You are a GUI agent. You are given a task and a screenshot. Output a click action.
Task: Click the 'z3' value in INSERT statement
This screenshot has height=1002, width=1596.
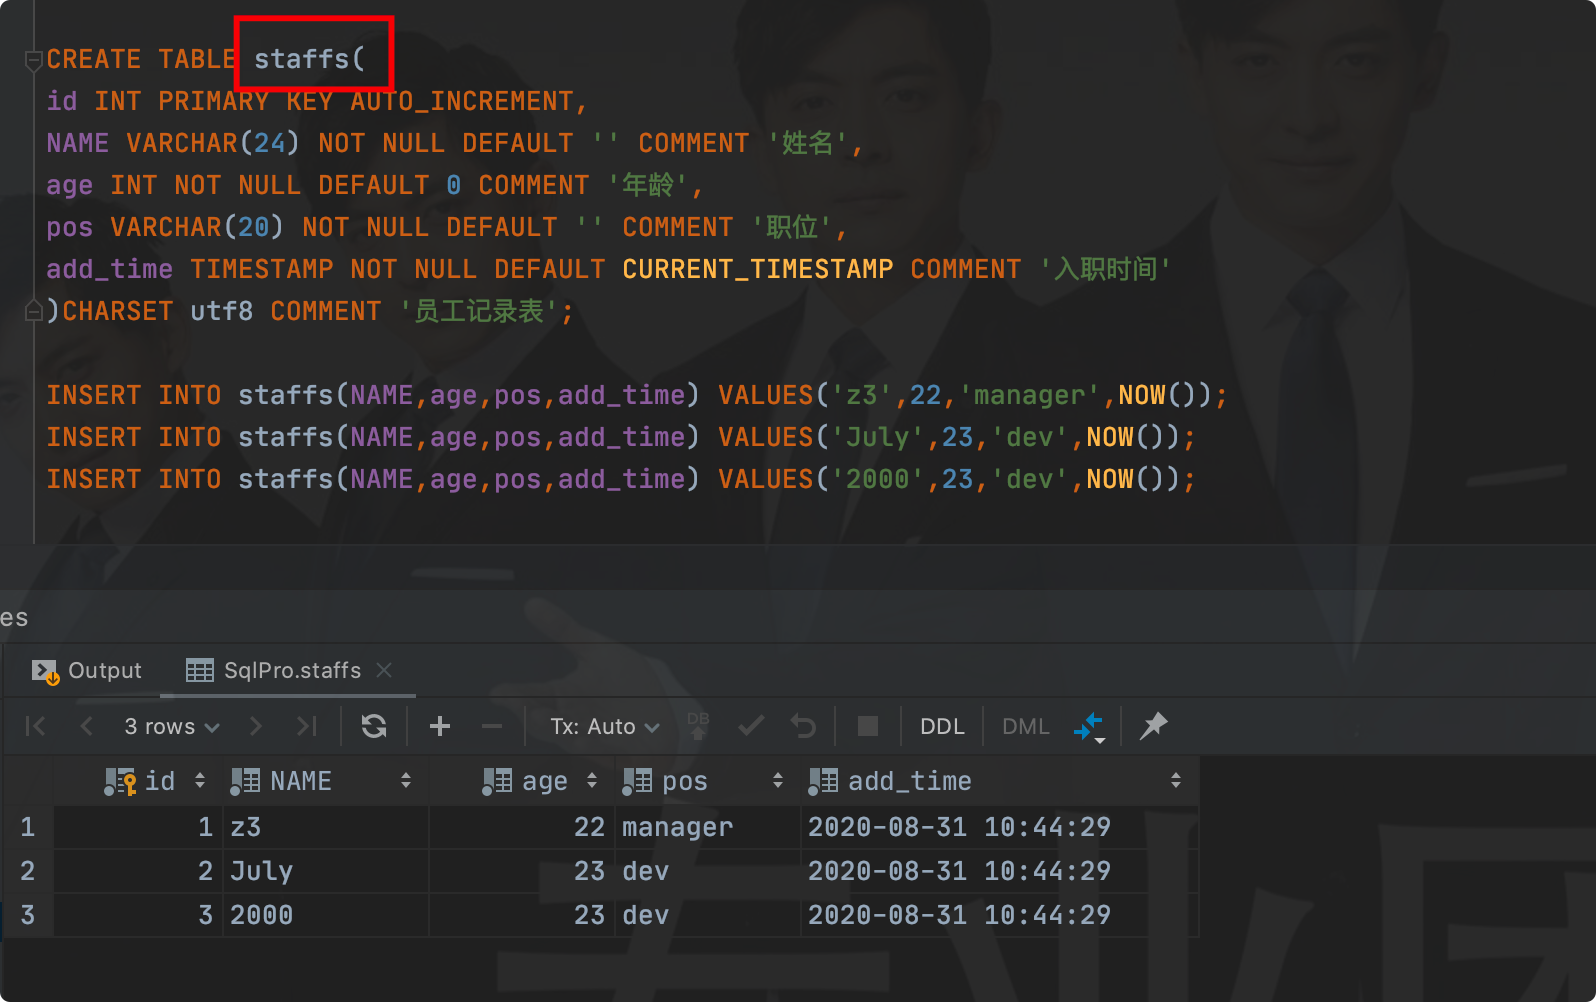coord(861,395)
